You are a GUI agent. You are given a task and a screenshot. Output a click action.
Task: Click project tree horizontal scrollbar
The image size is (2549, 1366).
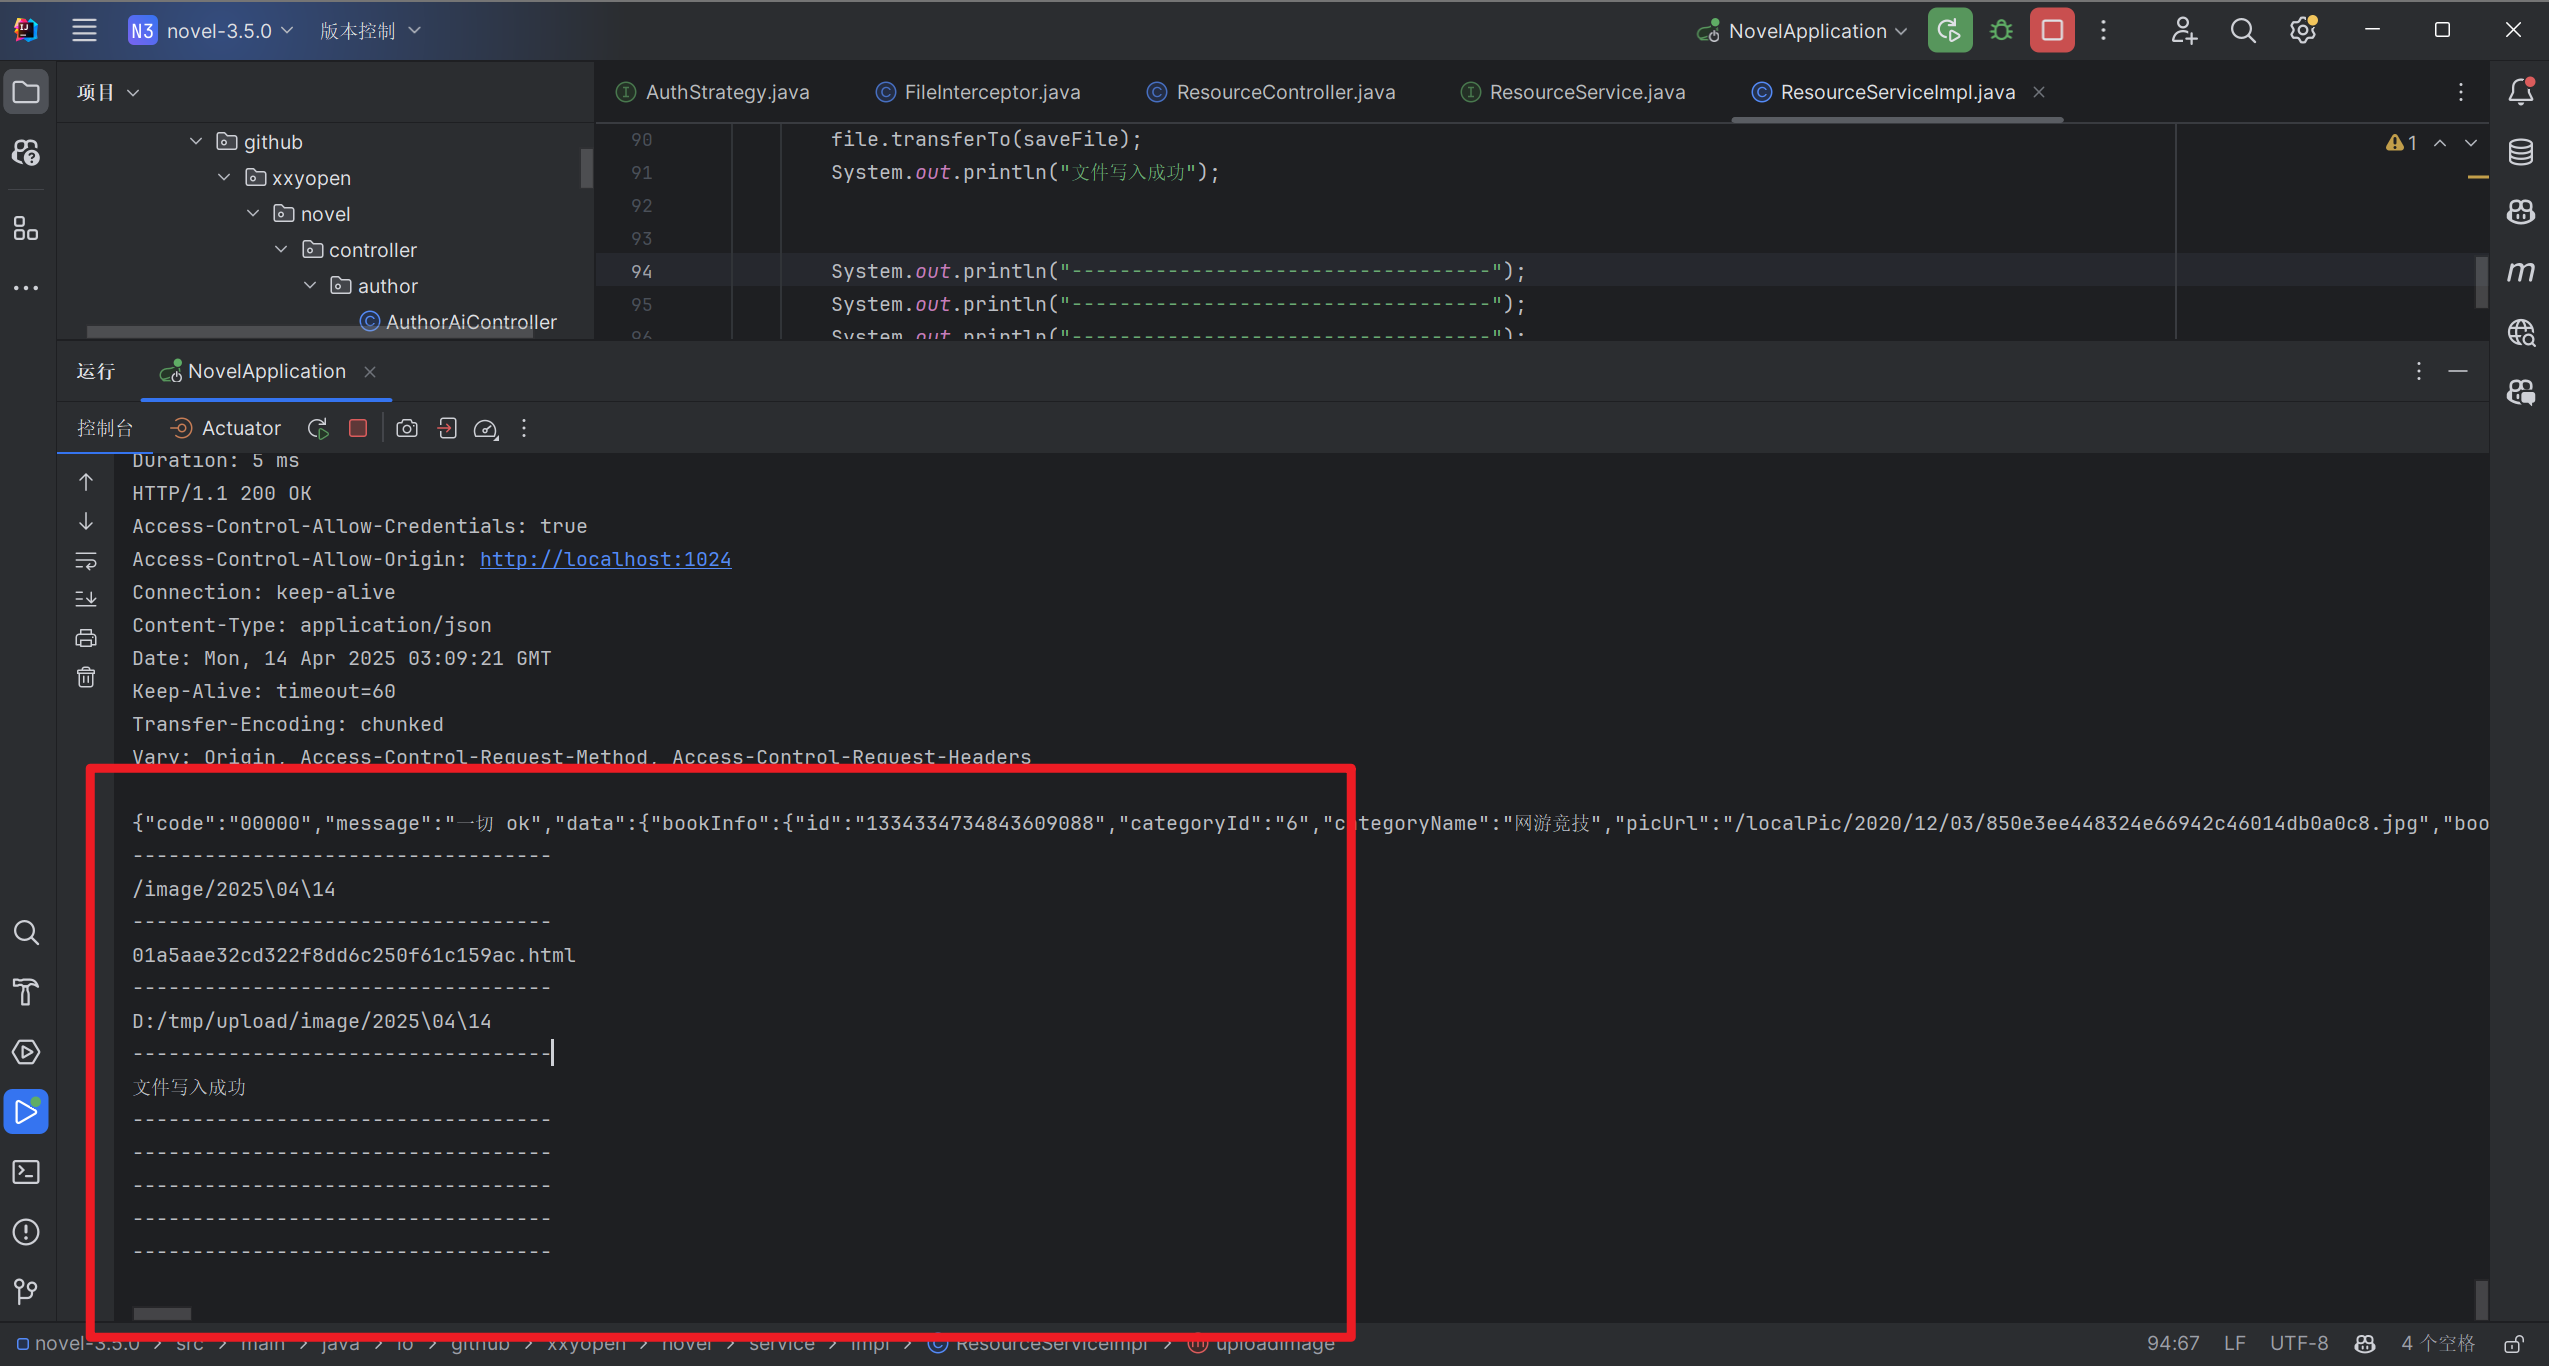[310, 331]
